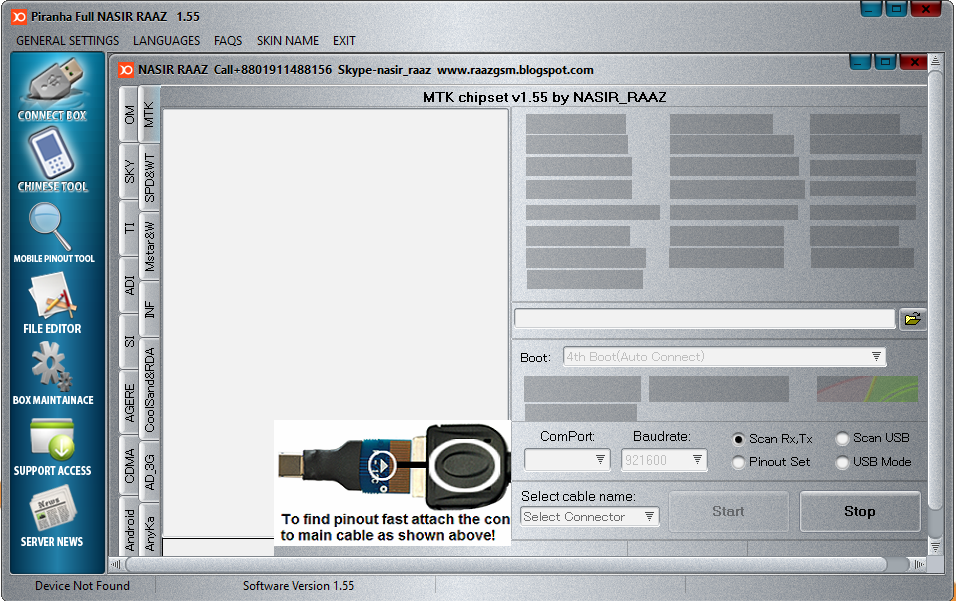Open Box Maintainace gears icon

point(52,368)
